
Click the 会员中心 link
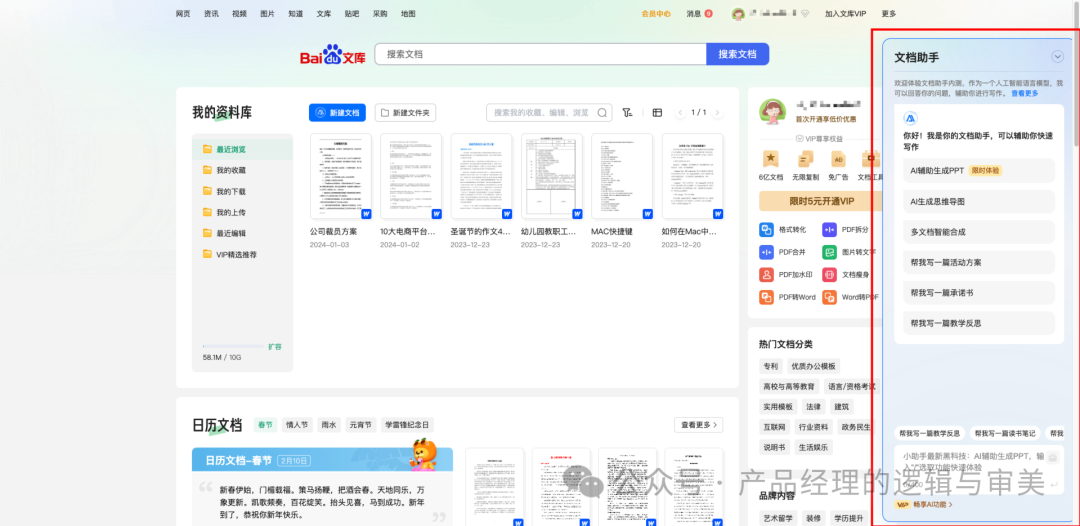656,14
